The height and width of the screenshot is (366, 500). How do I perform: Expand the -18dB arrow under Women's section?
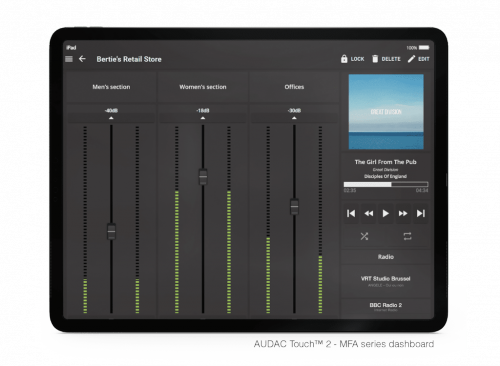tap(203, 118)
